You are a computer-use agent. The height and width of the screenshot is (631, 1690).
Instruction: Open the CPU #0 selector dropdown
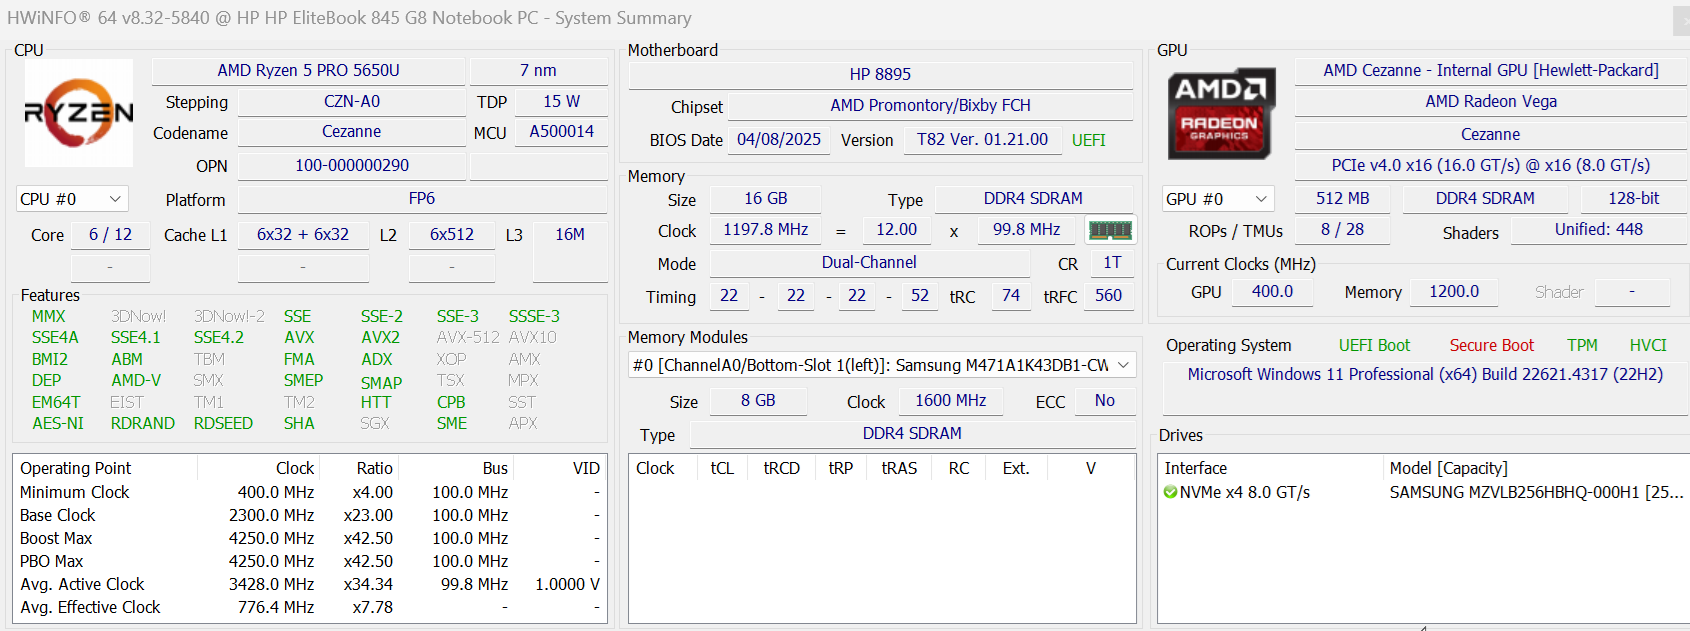point(71,199)
